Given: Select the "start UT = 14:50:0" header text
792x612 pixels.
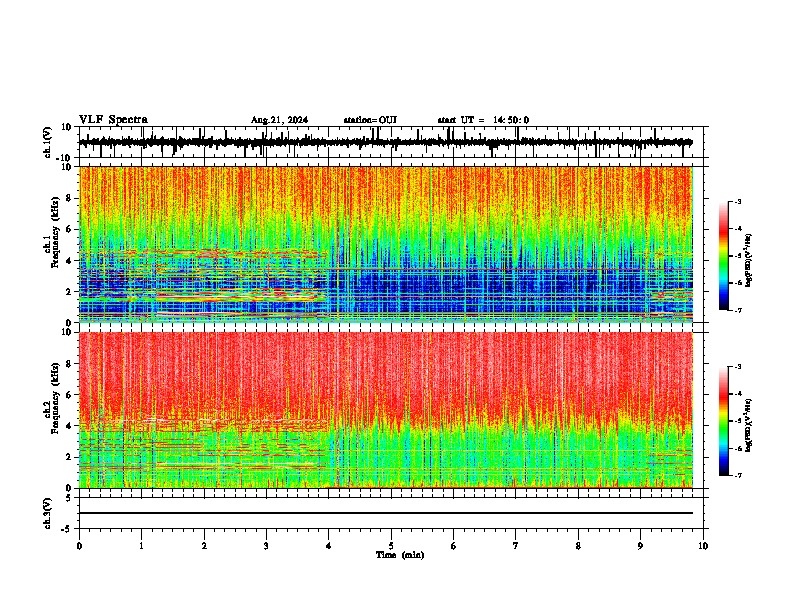Looking at the screenshot, I should [x=483, y=120].
